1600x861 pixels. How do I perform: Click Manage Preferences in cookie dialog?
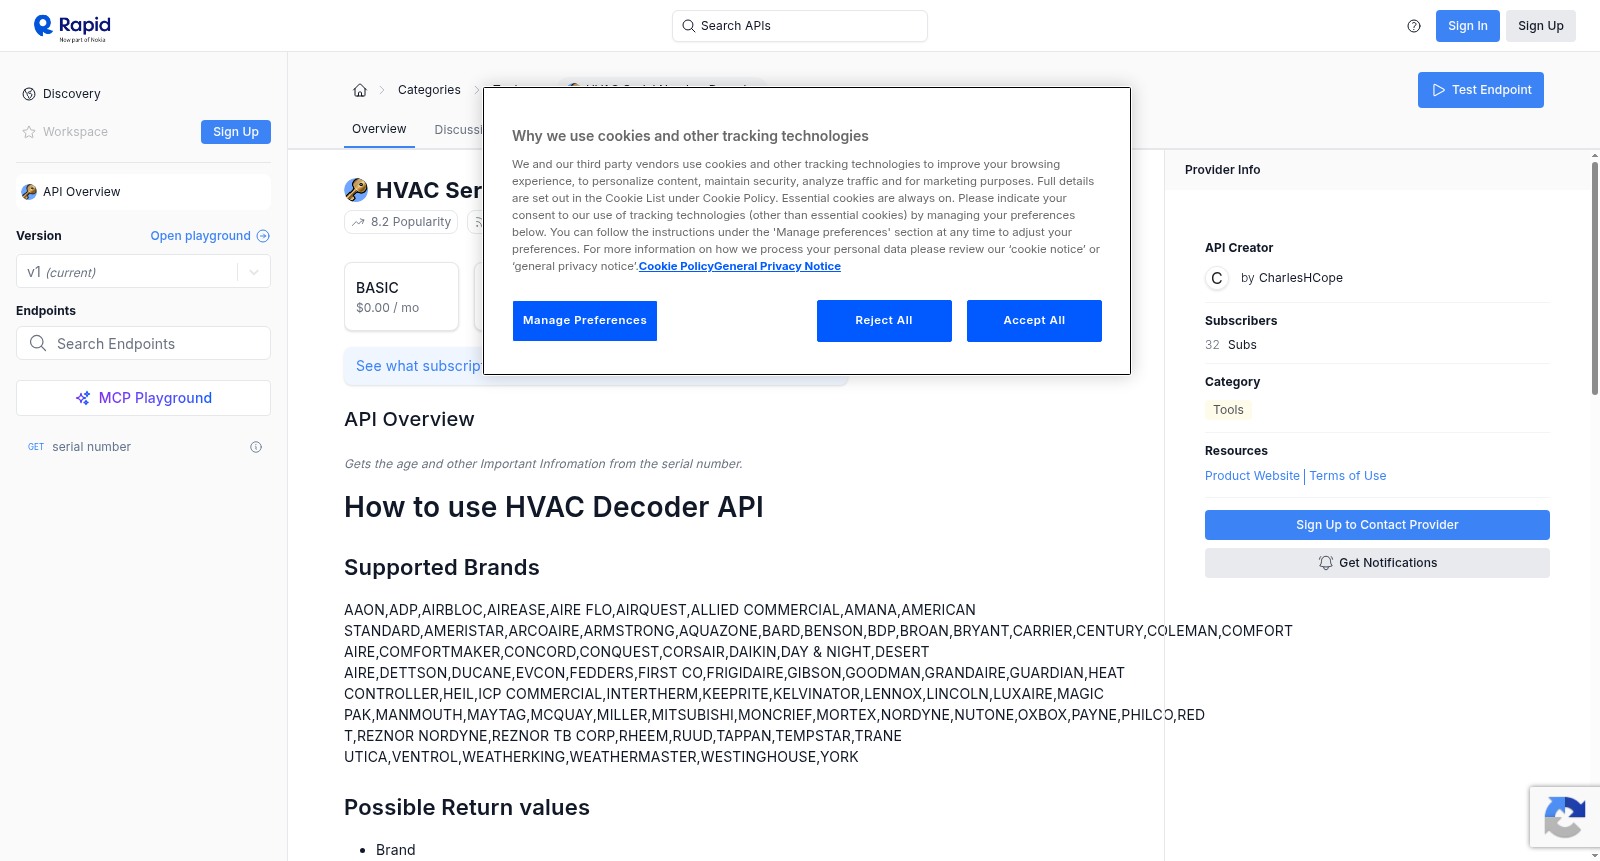tap(585, 321)
